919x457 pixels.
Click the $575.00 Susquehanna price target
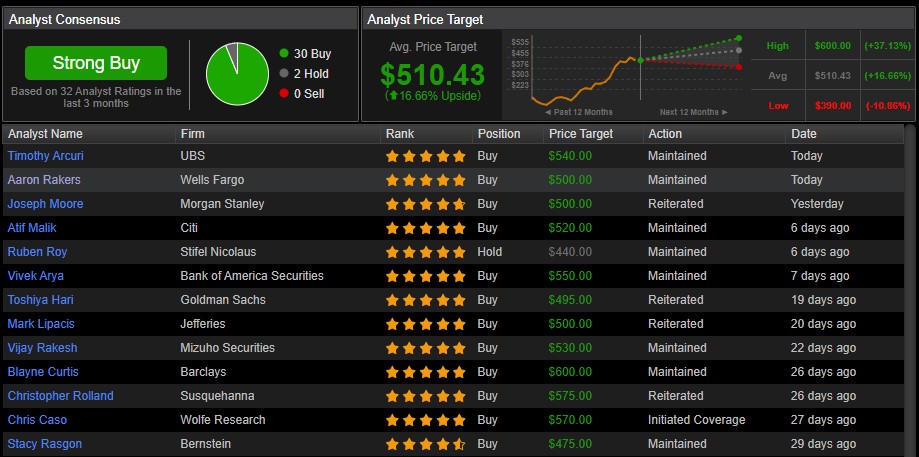(570, 396)
